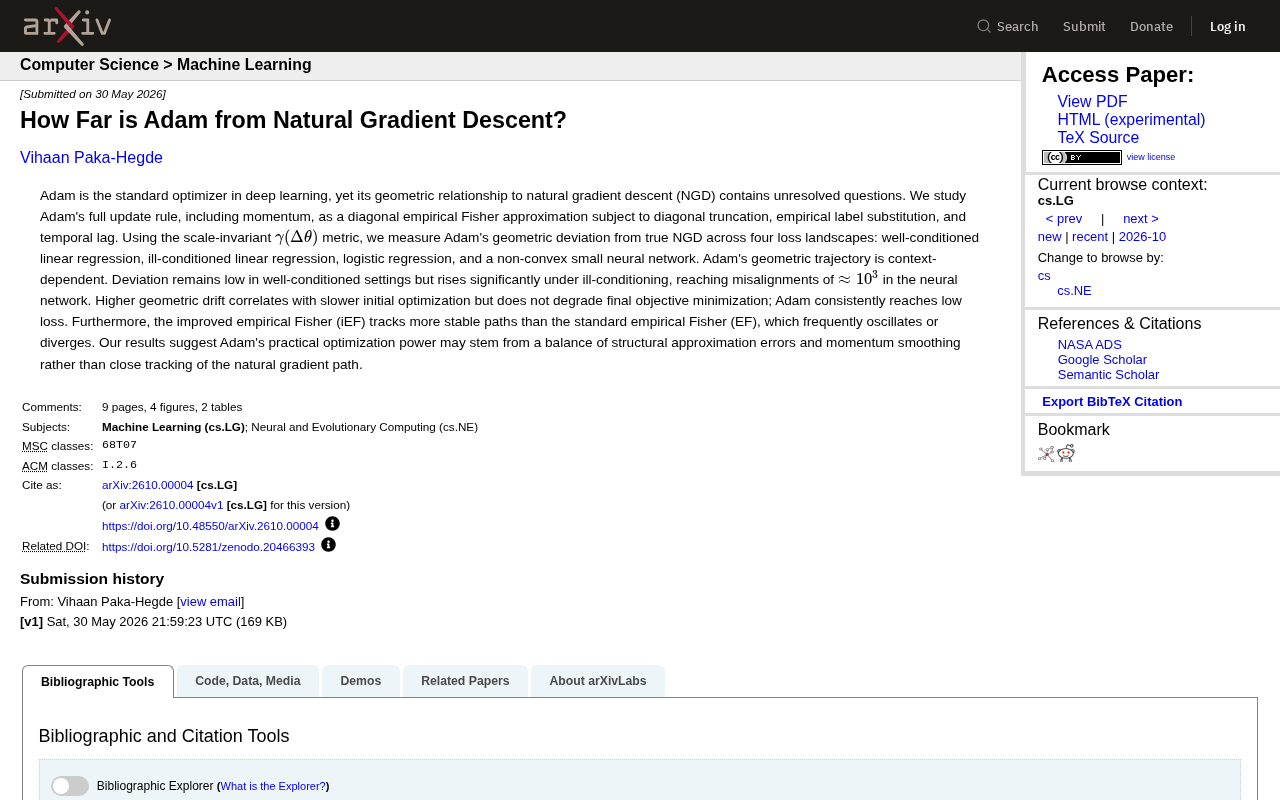Click the MSC classes abbreviation label
The height and width of the screenshot is (800, 1280).
pos(35,446)
